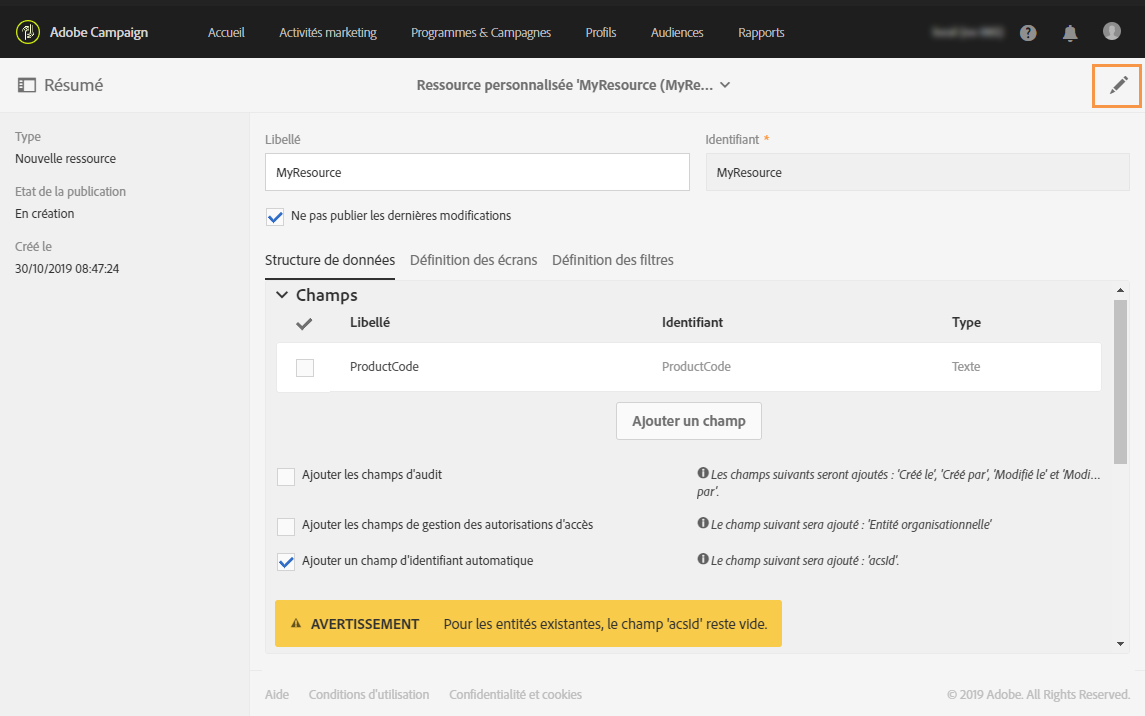Collapse the Champs section chevron
Screen dimensions: 1145x716
click(282, 296)
